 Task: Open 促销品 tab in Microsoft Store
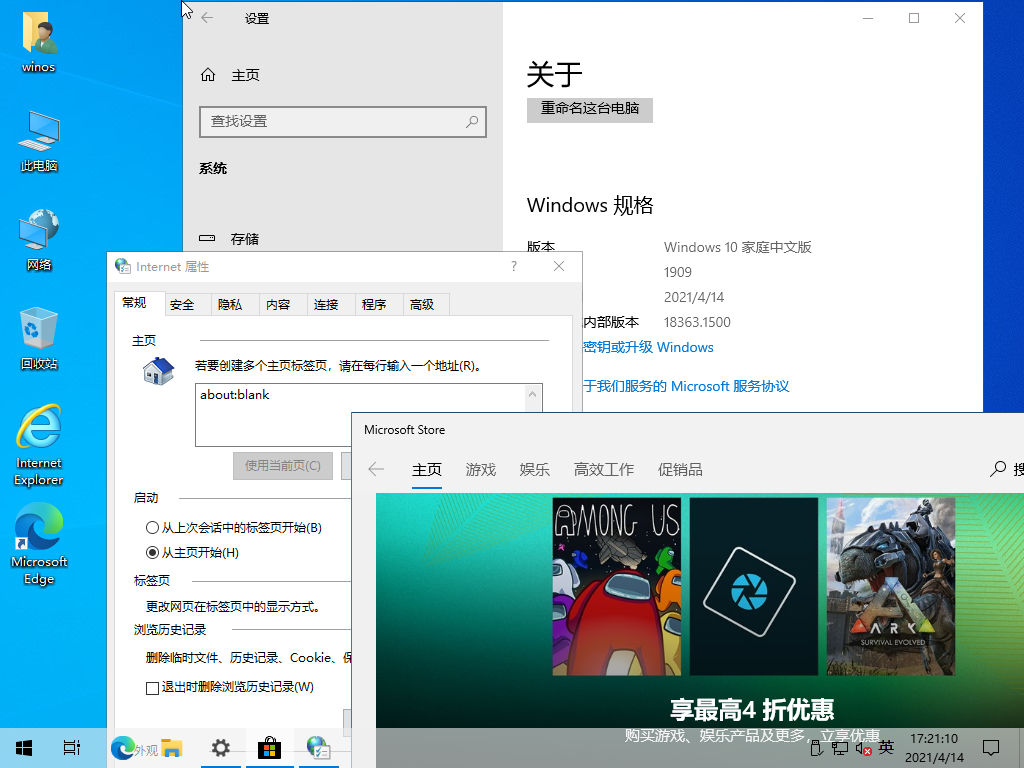tap(680, 470)
